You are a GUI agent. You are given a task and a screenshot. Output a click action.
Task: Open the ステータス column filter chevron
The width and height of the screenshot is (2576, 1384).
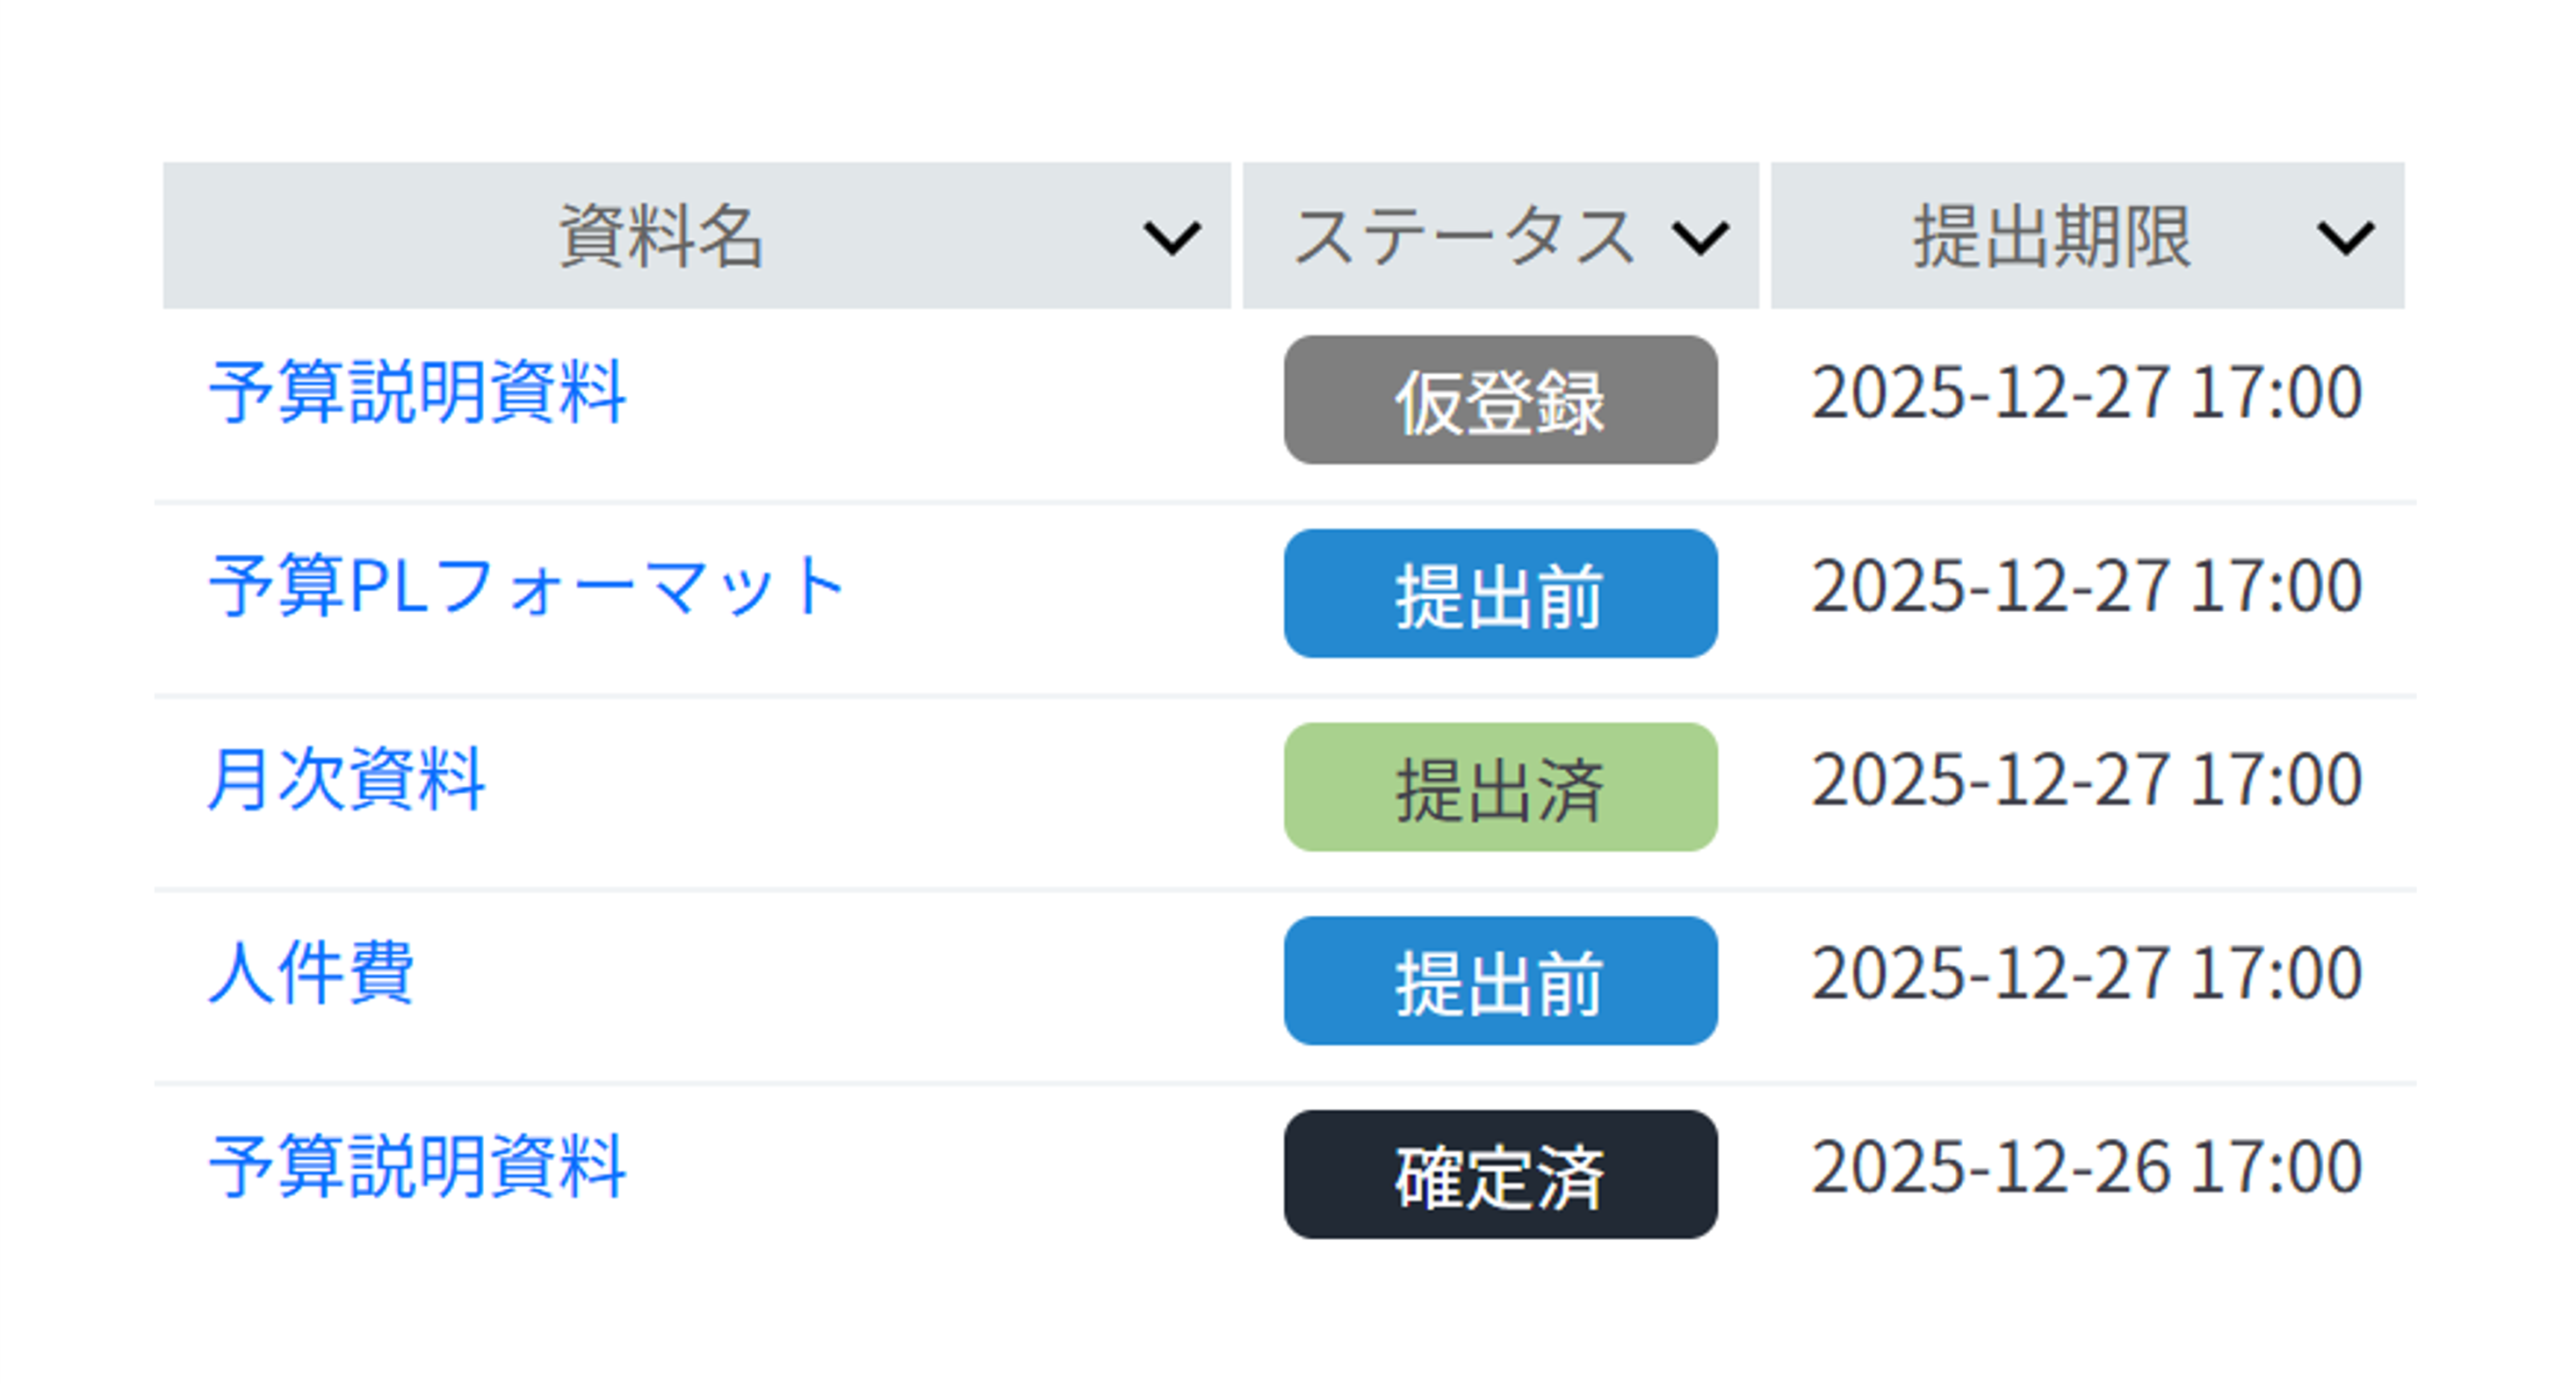pyautogui.click(x=1703, y=237)
